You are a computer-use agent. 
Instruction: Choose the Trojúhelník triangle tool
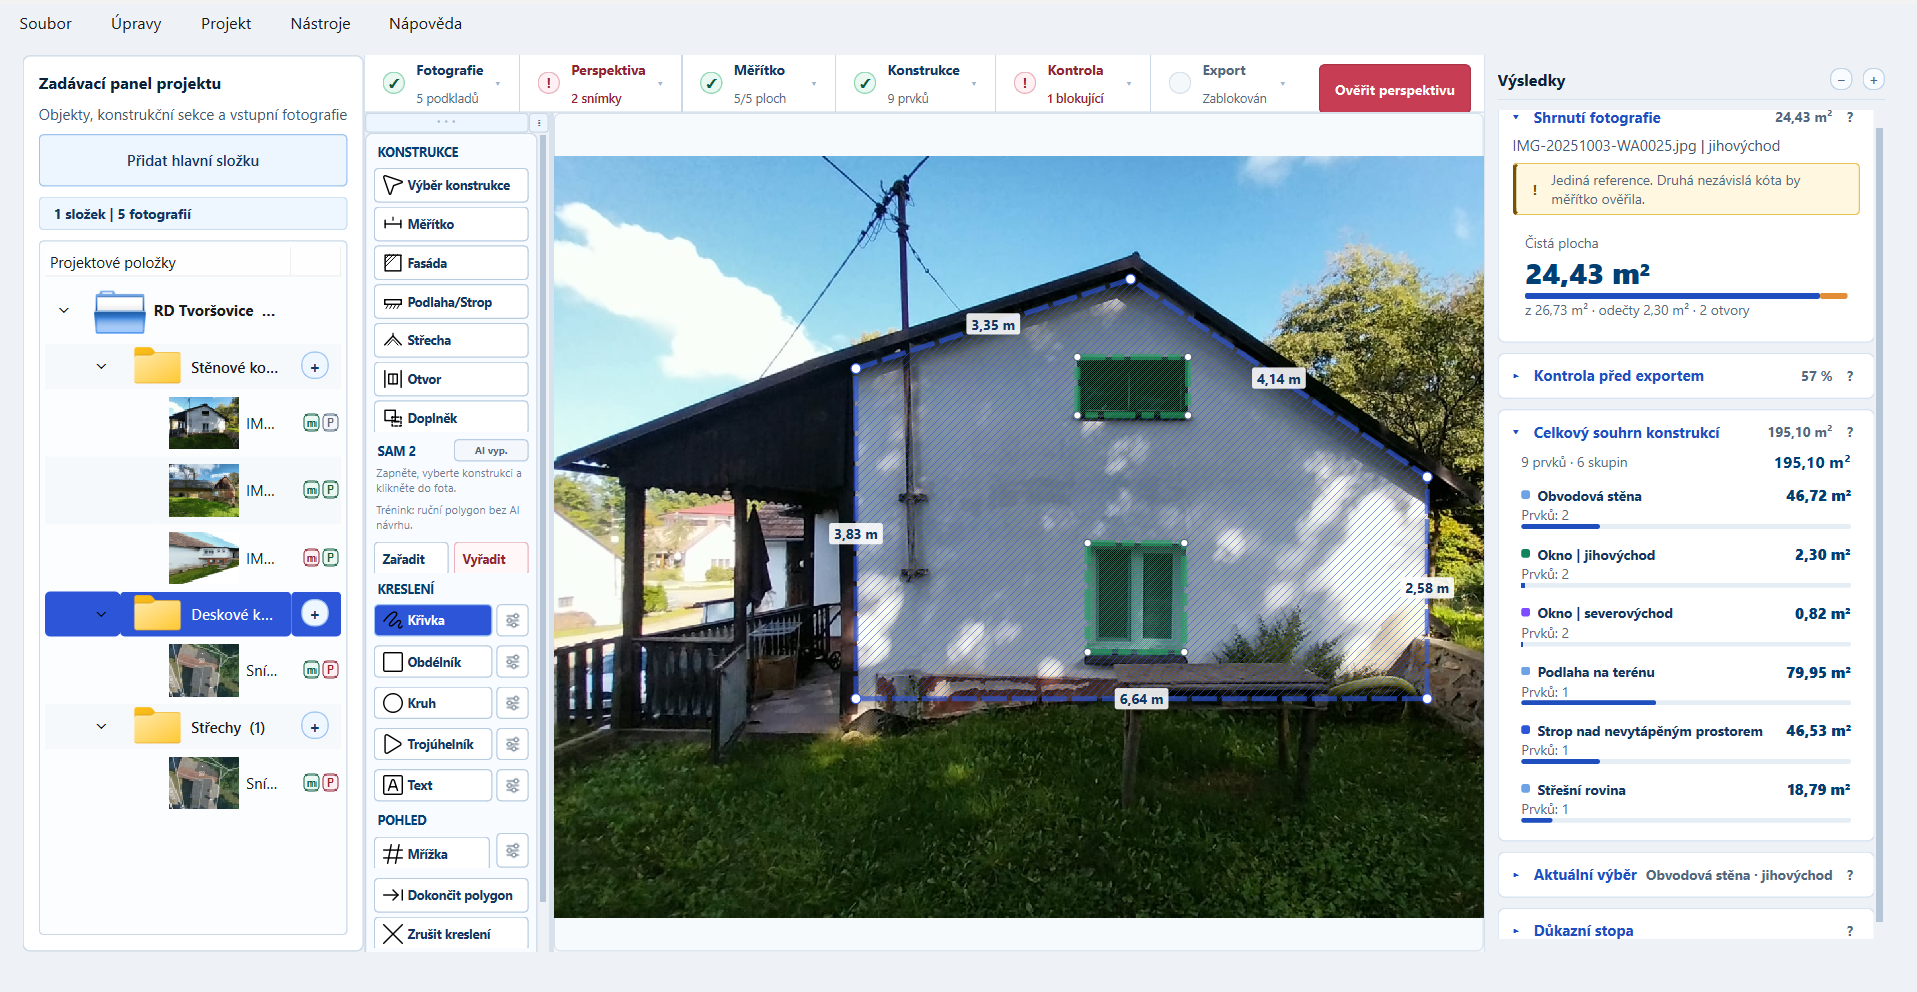(433, 744)
